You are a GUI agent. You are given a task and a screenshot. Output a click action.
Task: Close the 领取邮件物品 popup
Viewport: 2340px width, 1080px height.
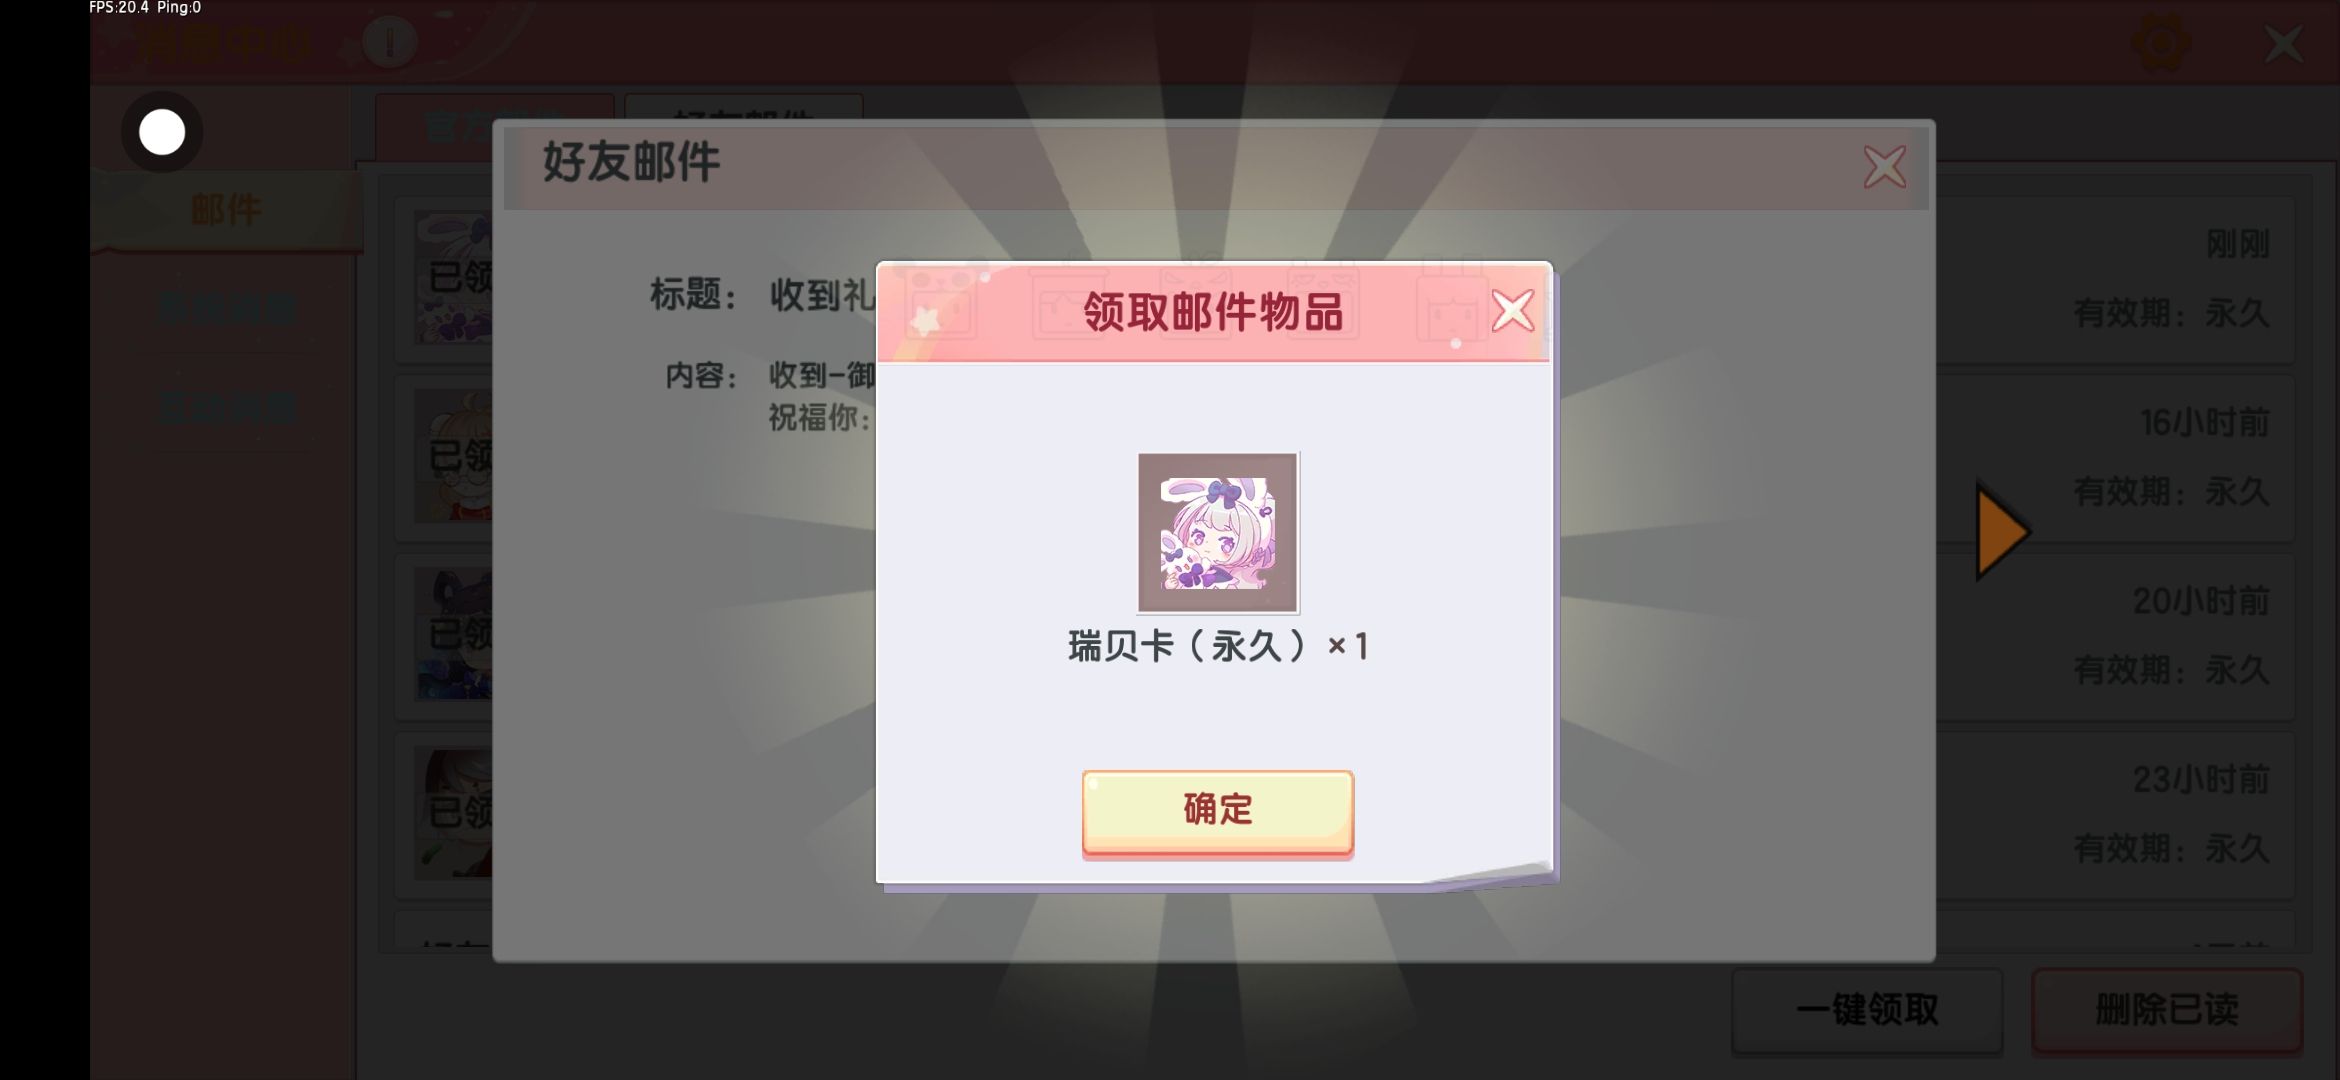(1512, 311)
